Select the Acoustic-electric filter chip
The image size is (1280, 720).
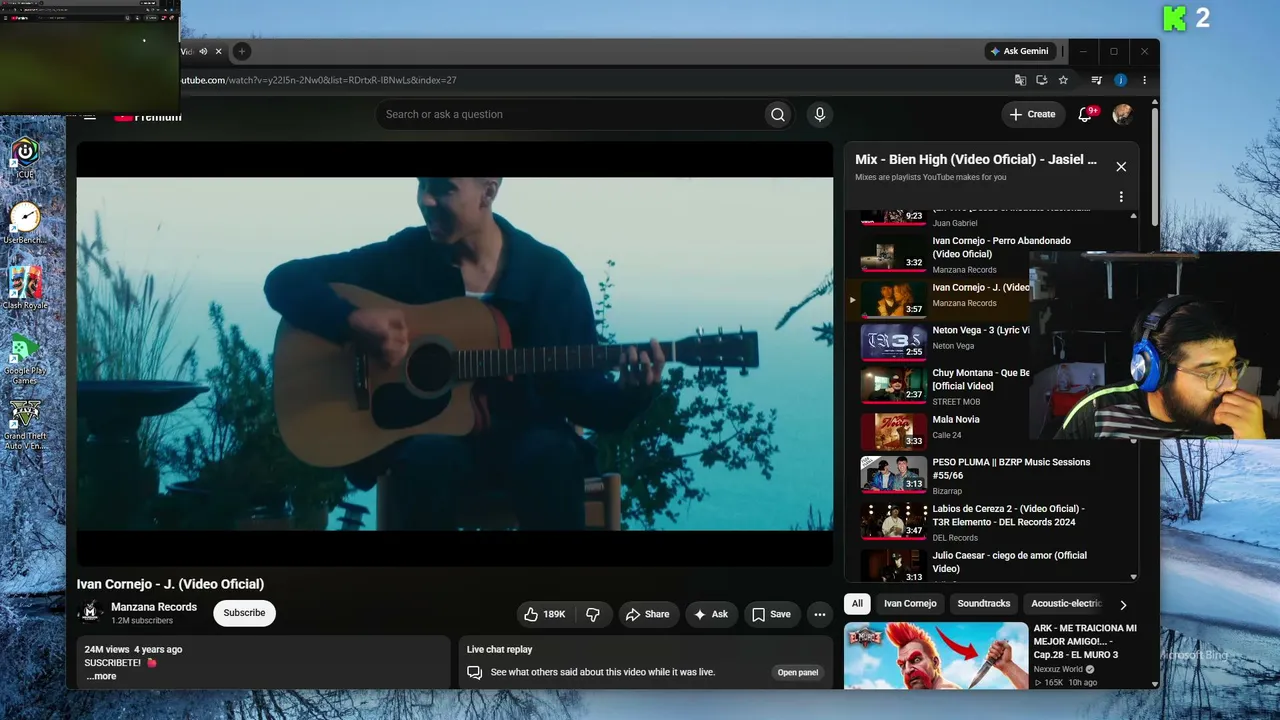[x=1066, y=604]
